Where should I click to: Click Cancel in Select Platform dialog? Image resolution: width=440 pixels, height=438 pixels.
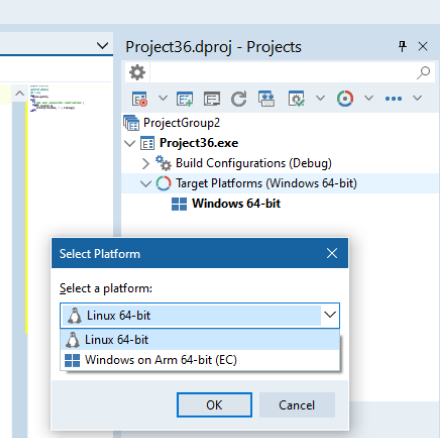pyautogui.click(x=297, y=405)
